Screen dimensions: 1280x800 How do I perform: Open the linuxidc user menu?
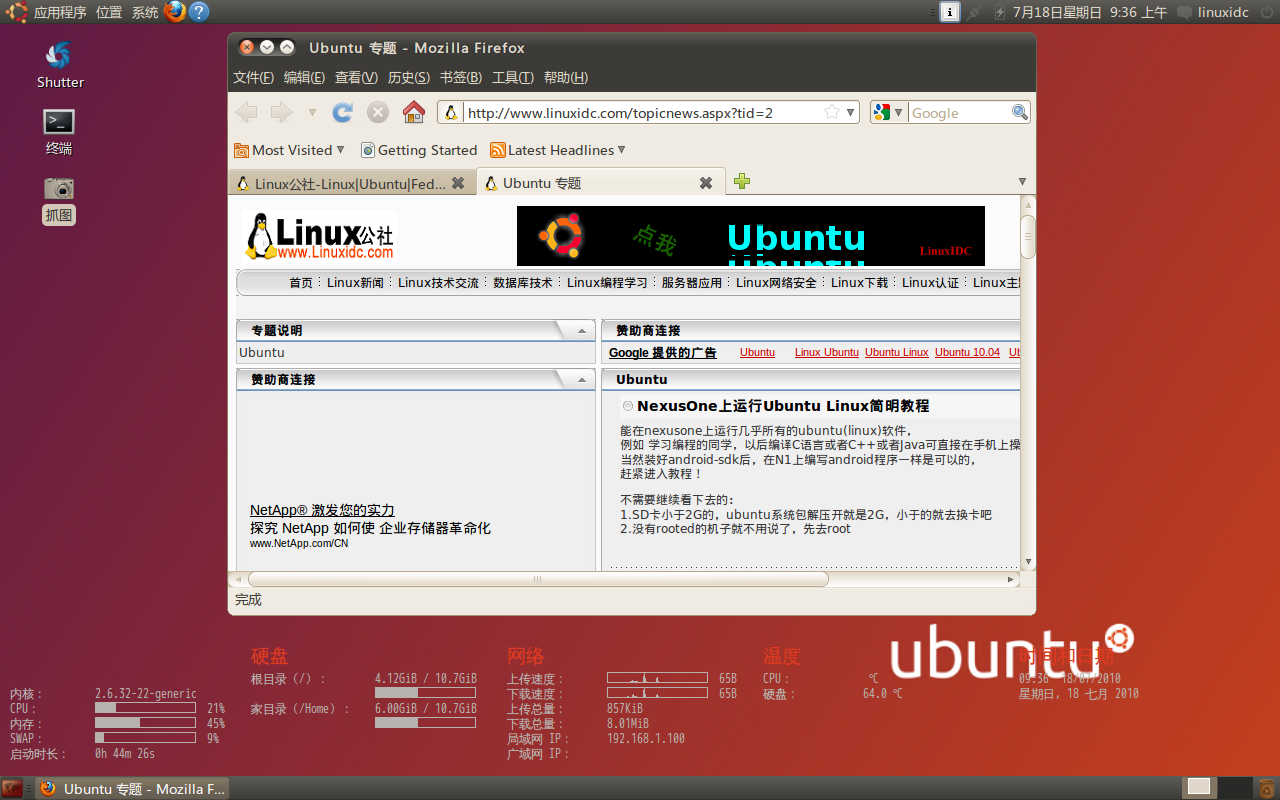1213,12
